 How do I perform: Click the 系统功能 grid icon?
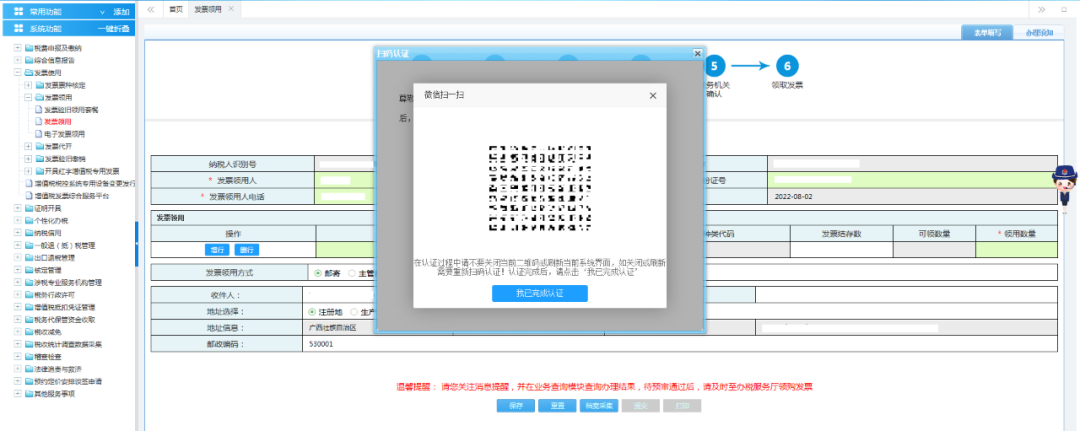(x=19, y=28)
